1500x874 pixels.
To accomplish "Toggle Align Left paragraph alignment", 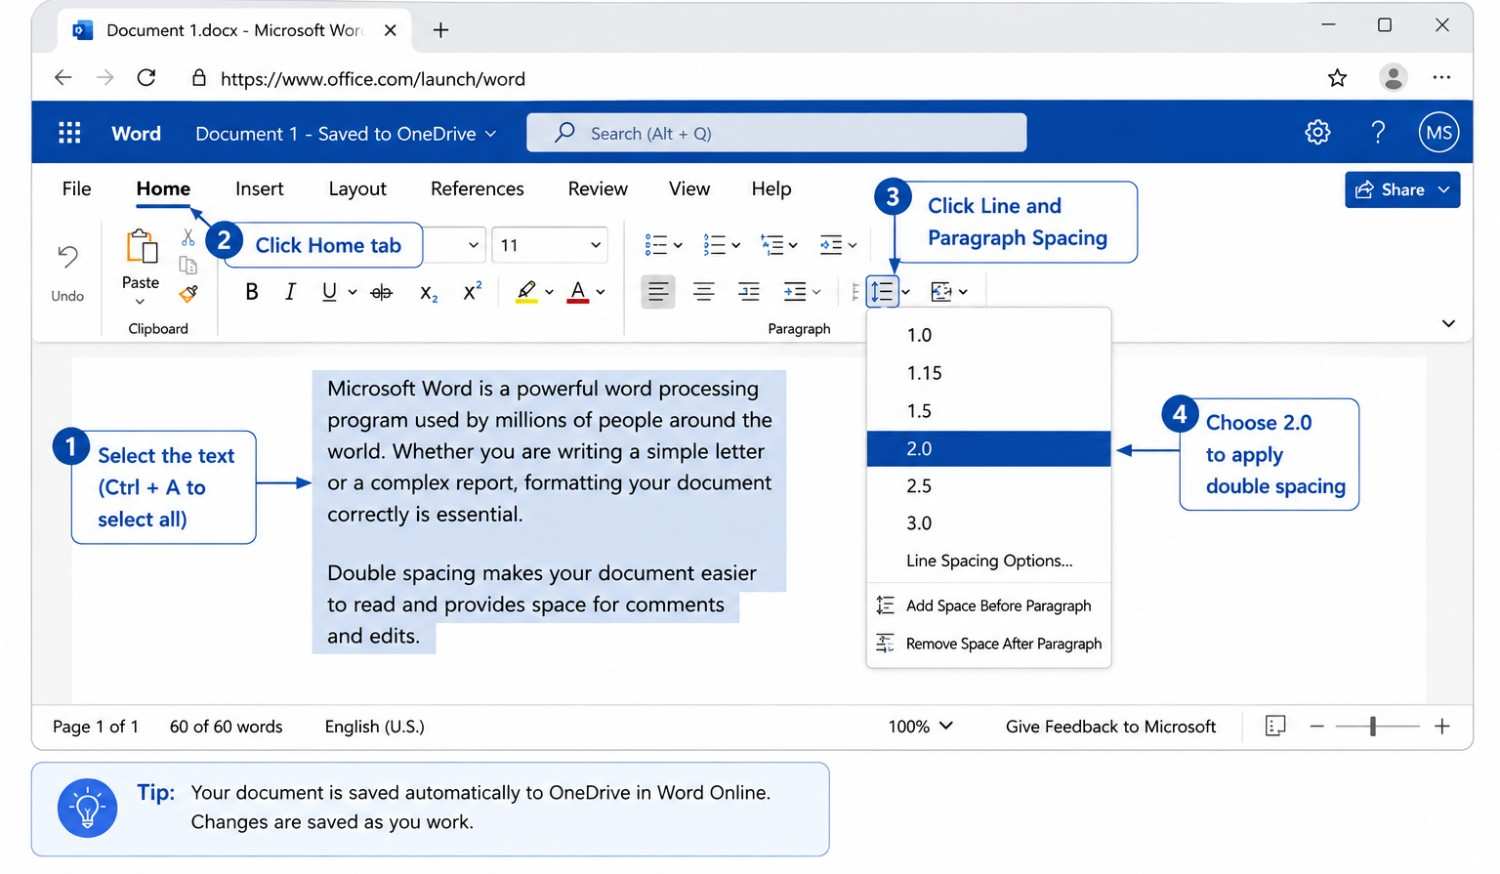I will tap(658, 292).
